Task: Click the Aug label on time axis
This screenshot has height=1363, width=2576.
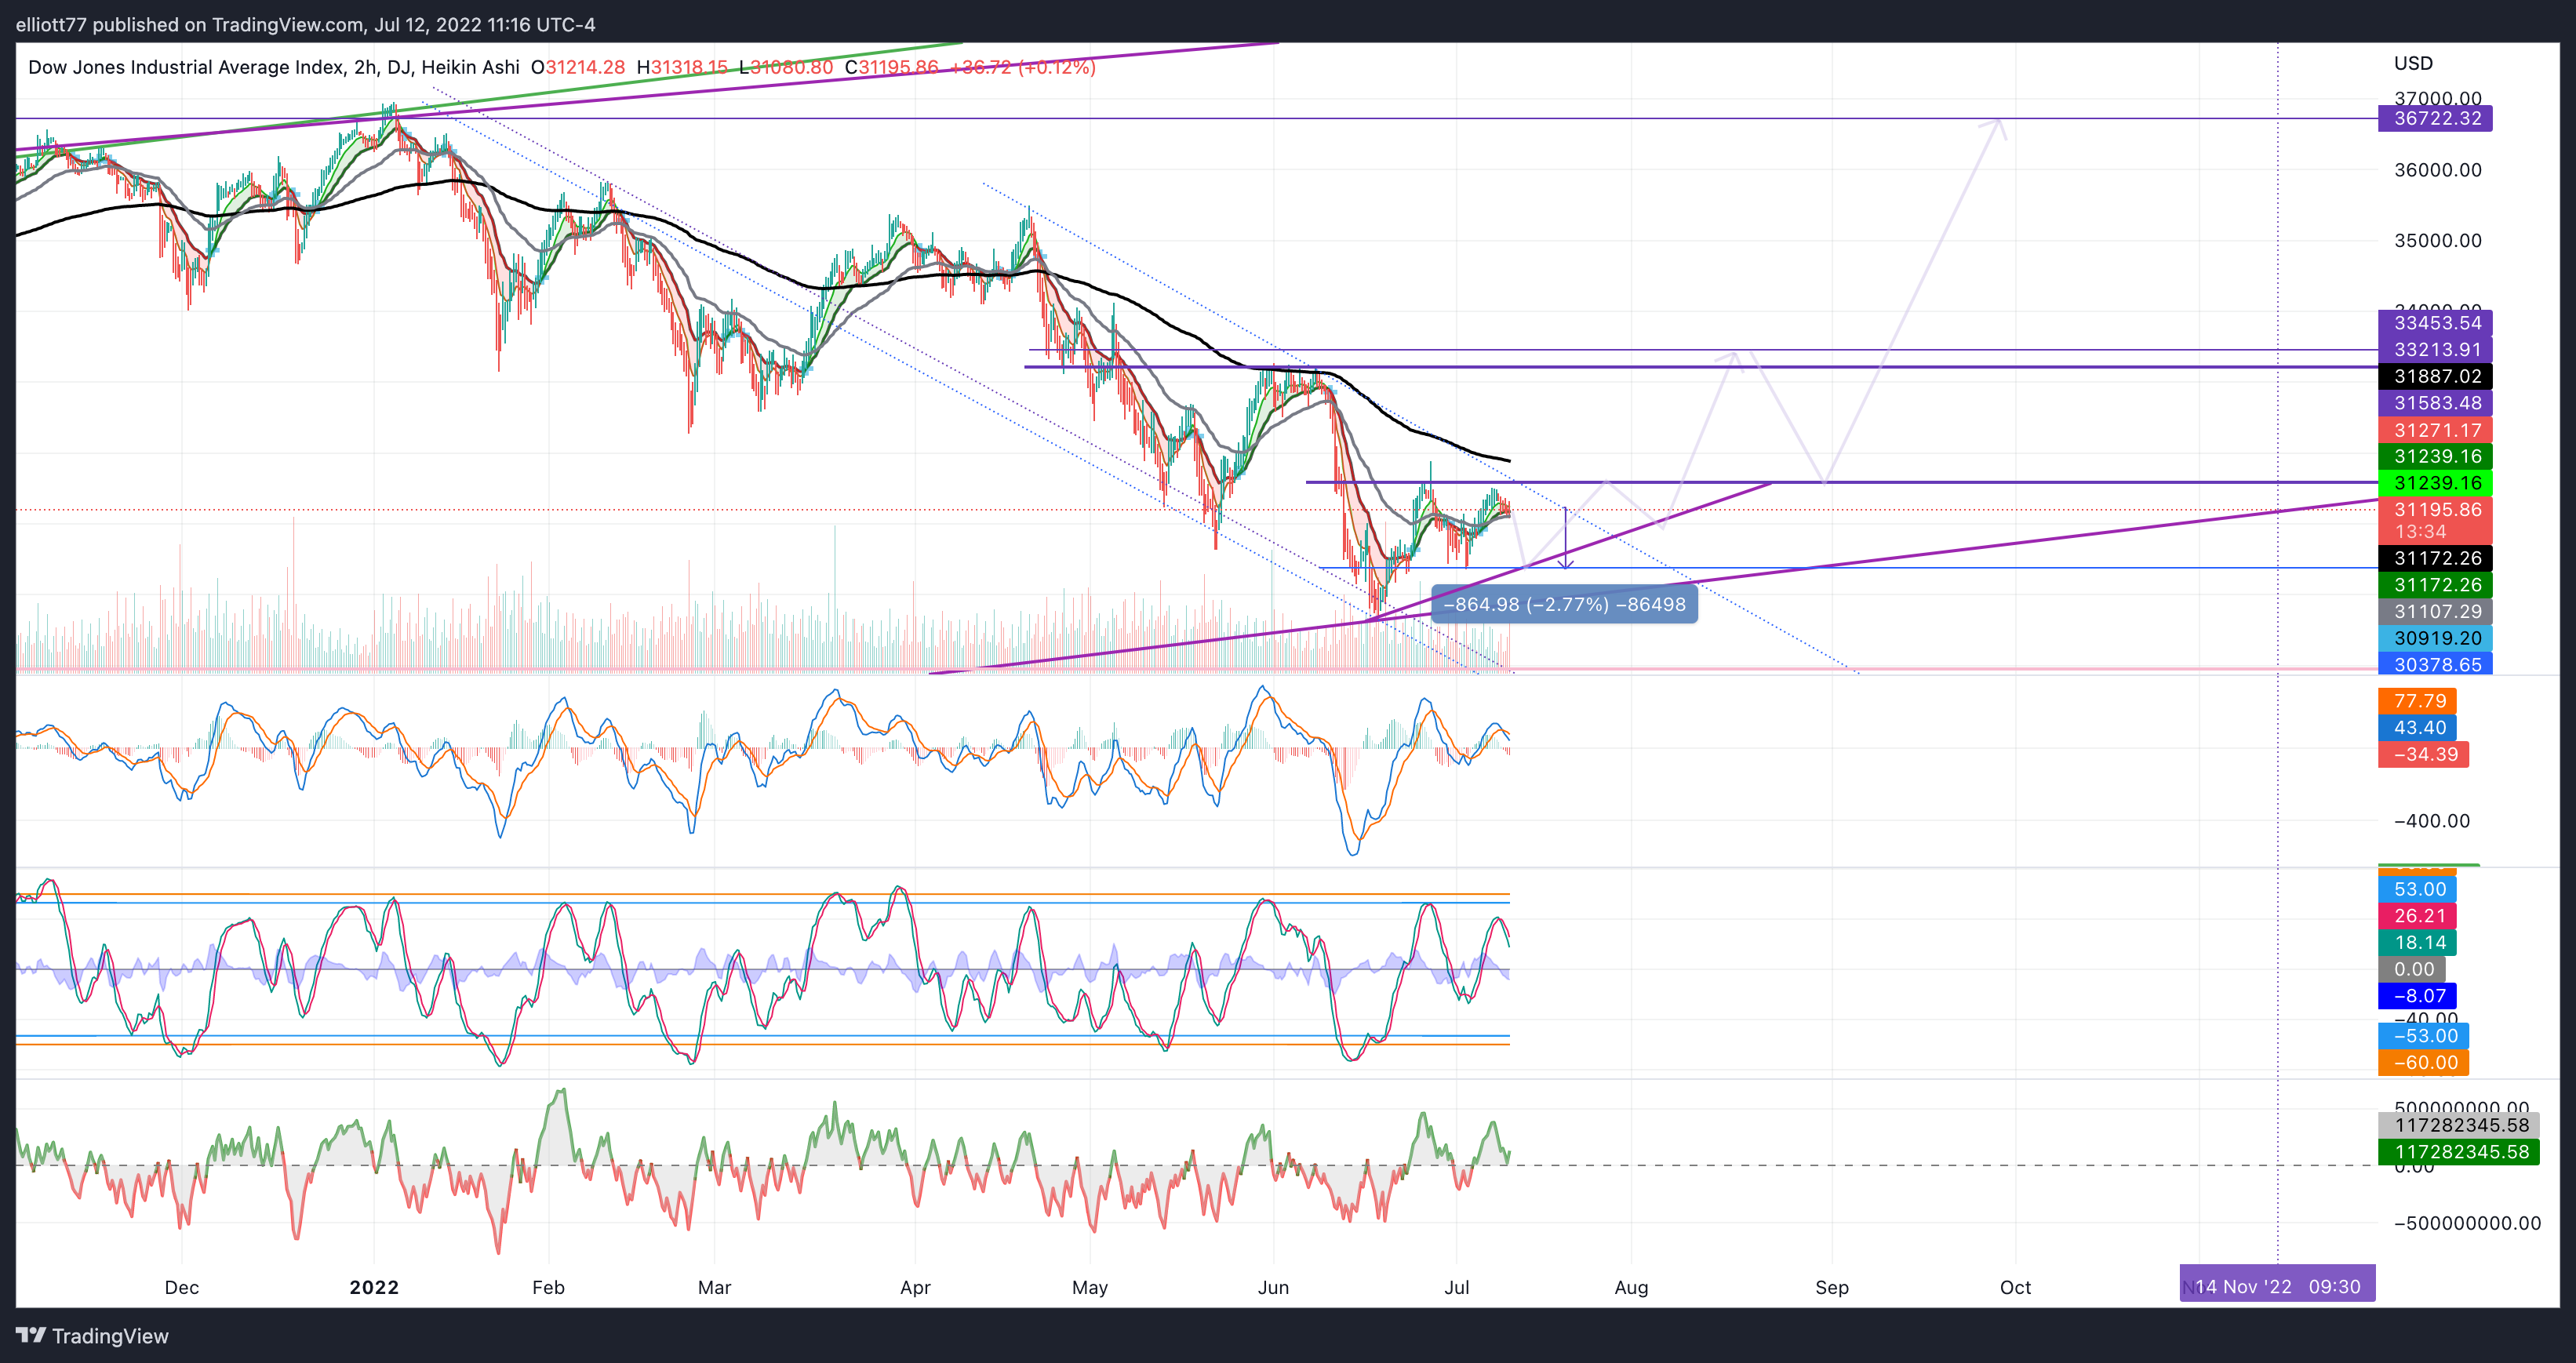Action: [1631, 1287]
